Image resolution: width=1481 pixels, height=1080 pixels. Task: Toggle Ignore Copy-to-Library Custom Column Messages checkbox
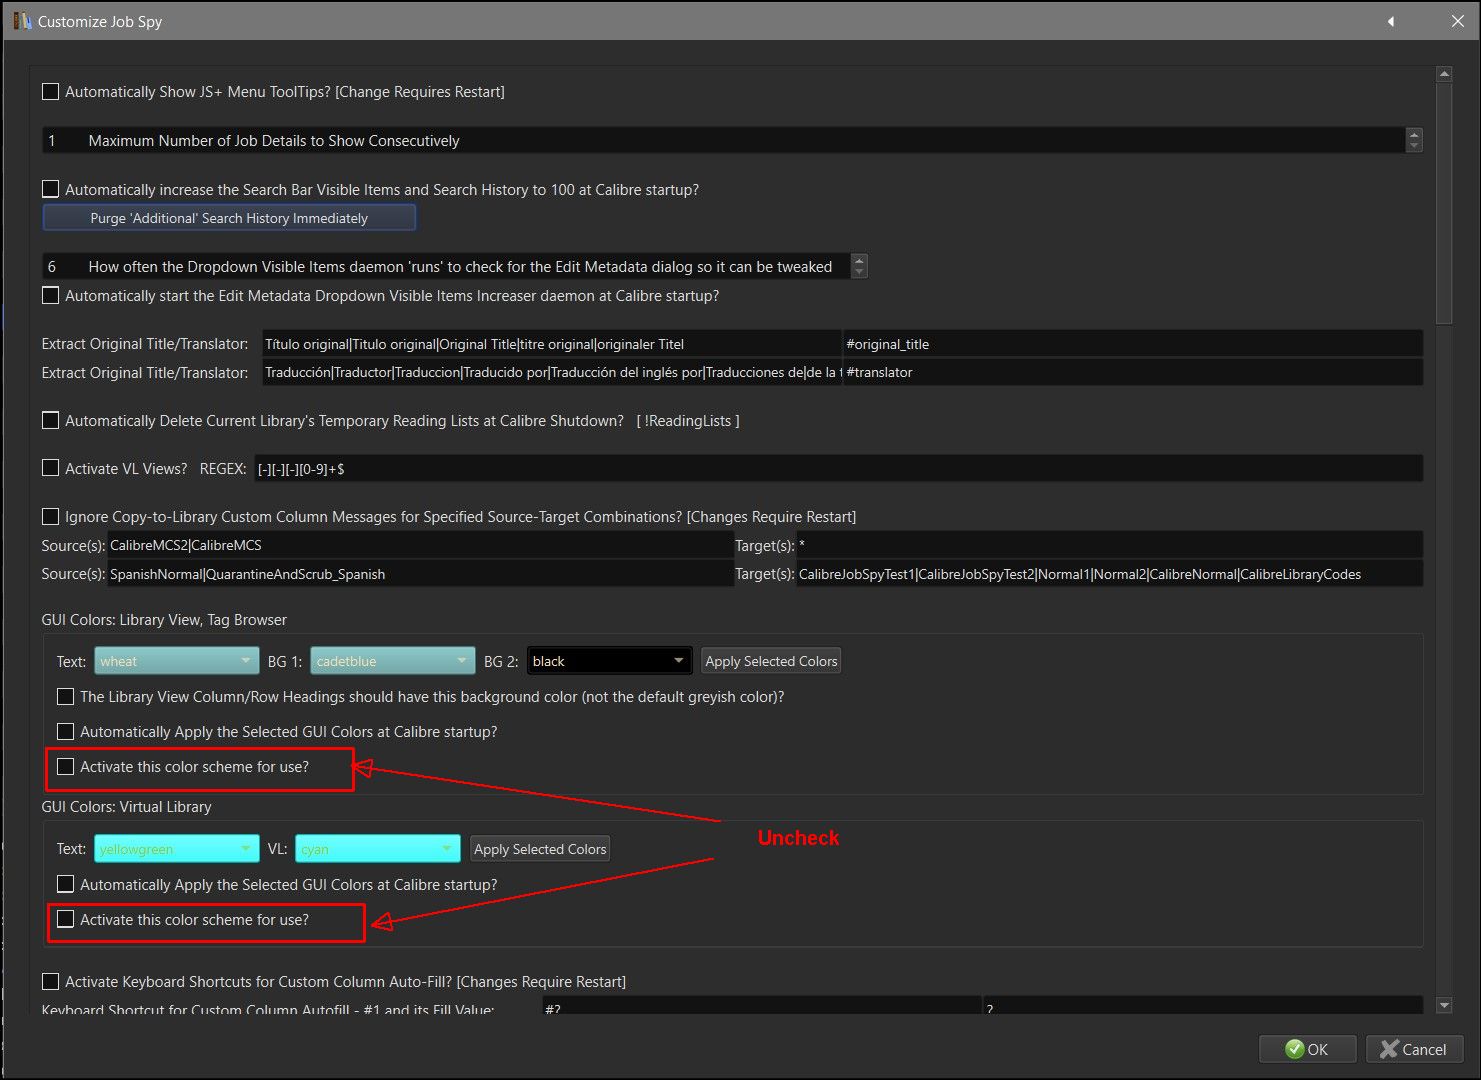tap(50, 517)
